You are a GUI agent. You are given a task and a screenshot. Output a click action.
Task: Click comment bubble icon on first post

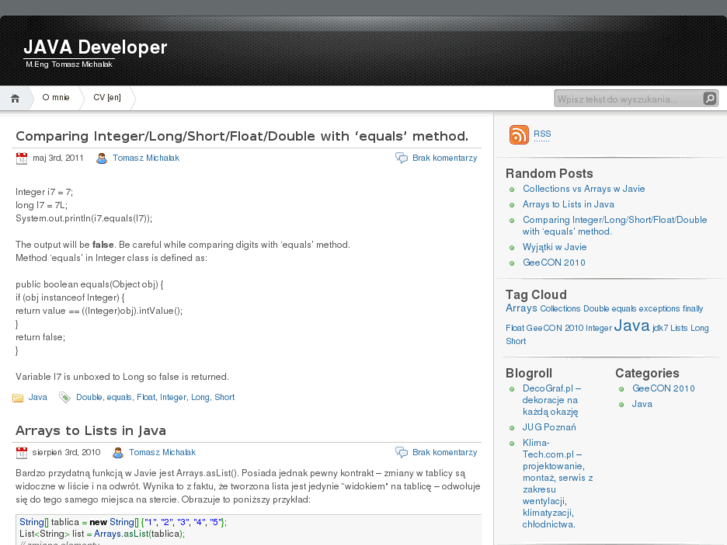click(x=401, y=158)
